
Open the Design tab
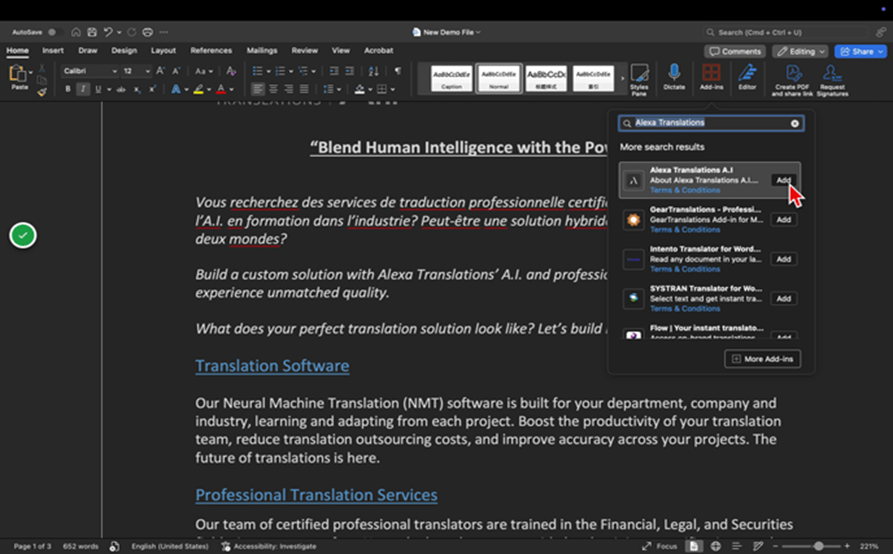click(x=124, y=50)
